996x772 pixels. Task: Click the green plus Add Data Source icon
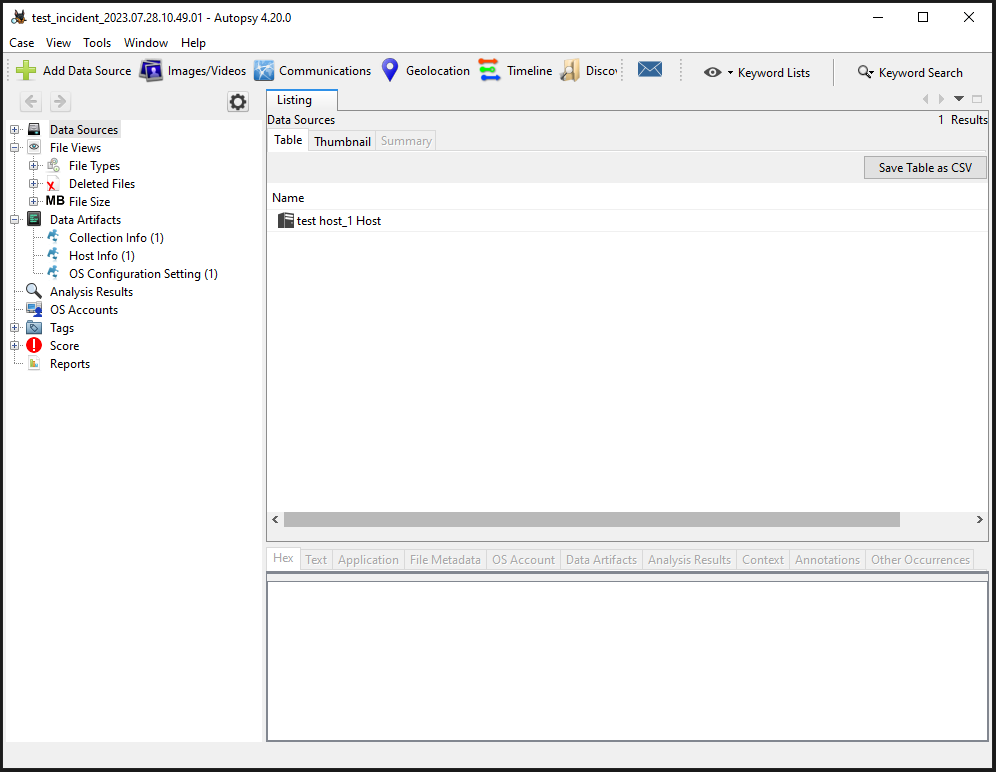(26, 71)
